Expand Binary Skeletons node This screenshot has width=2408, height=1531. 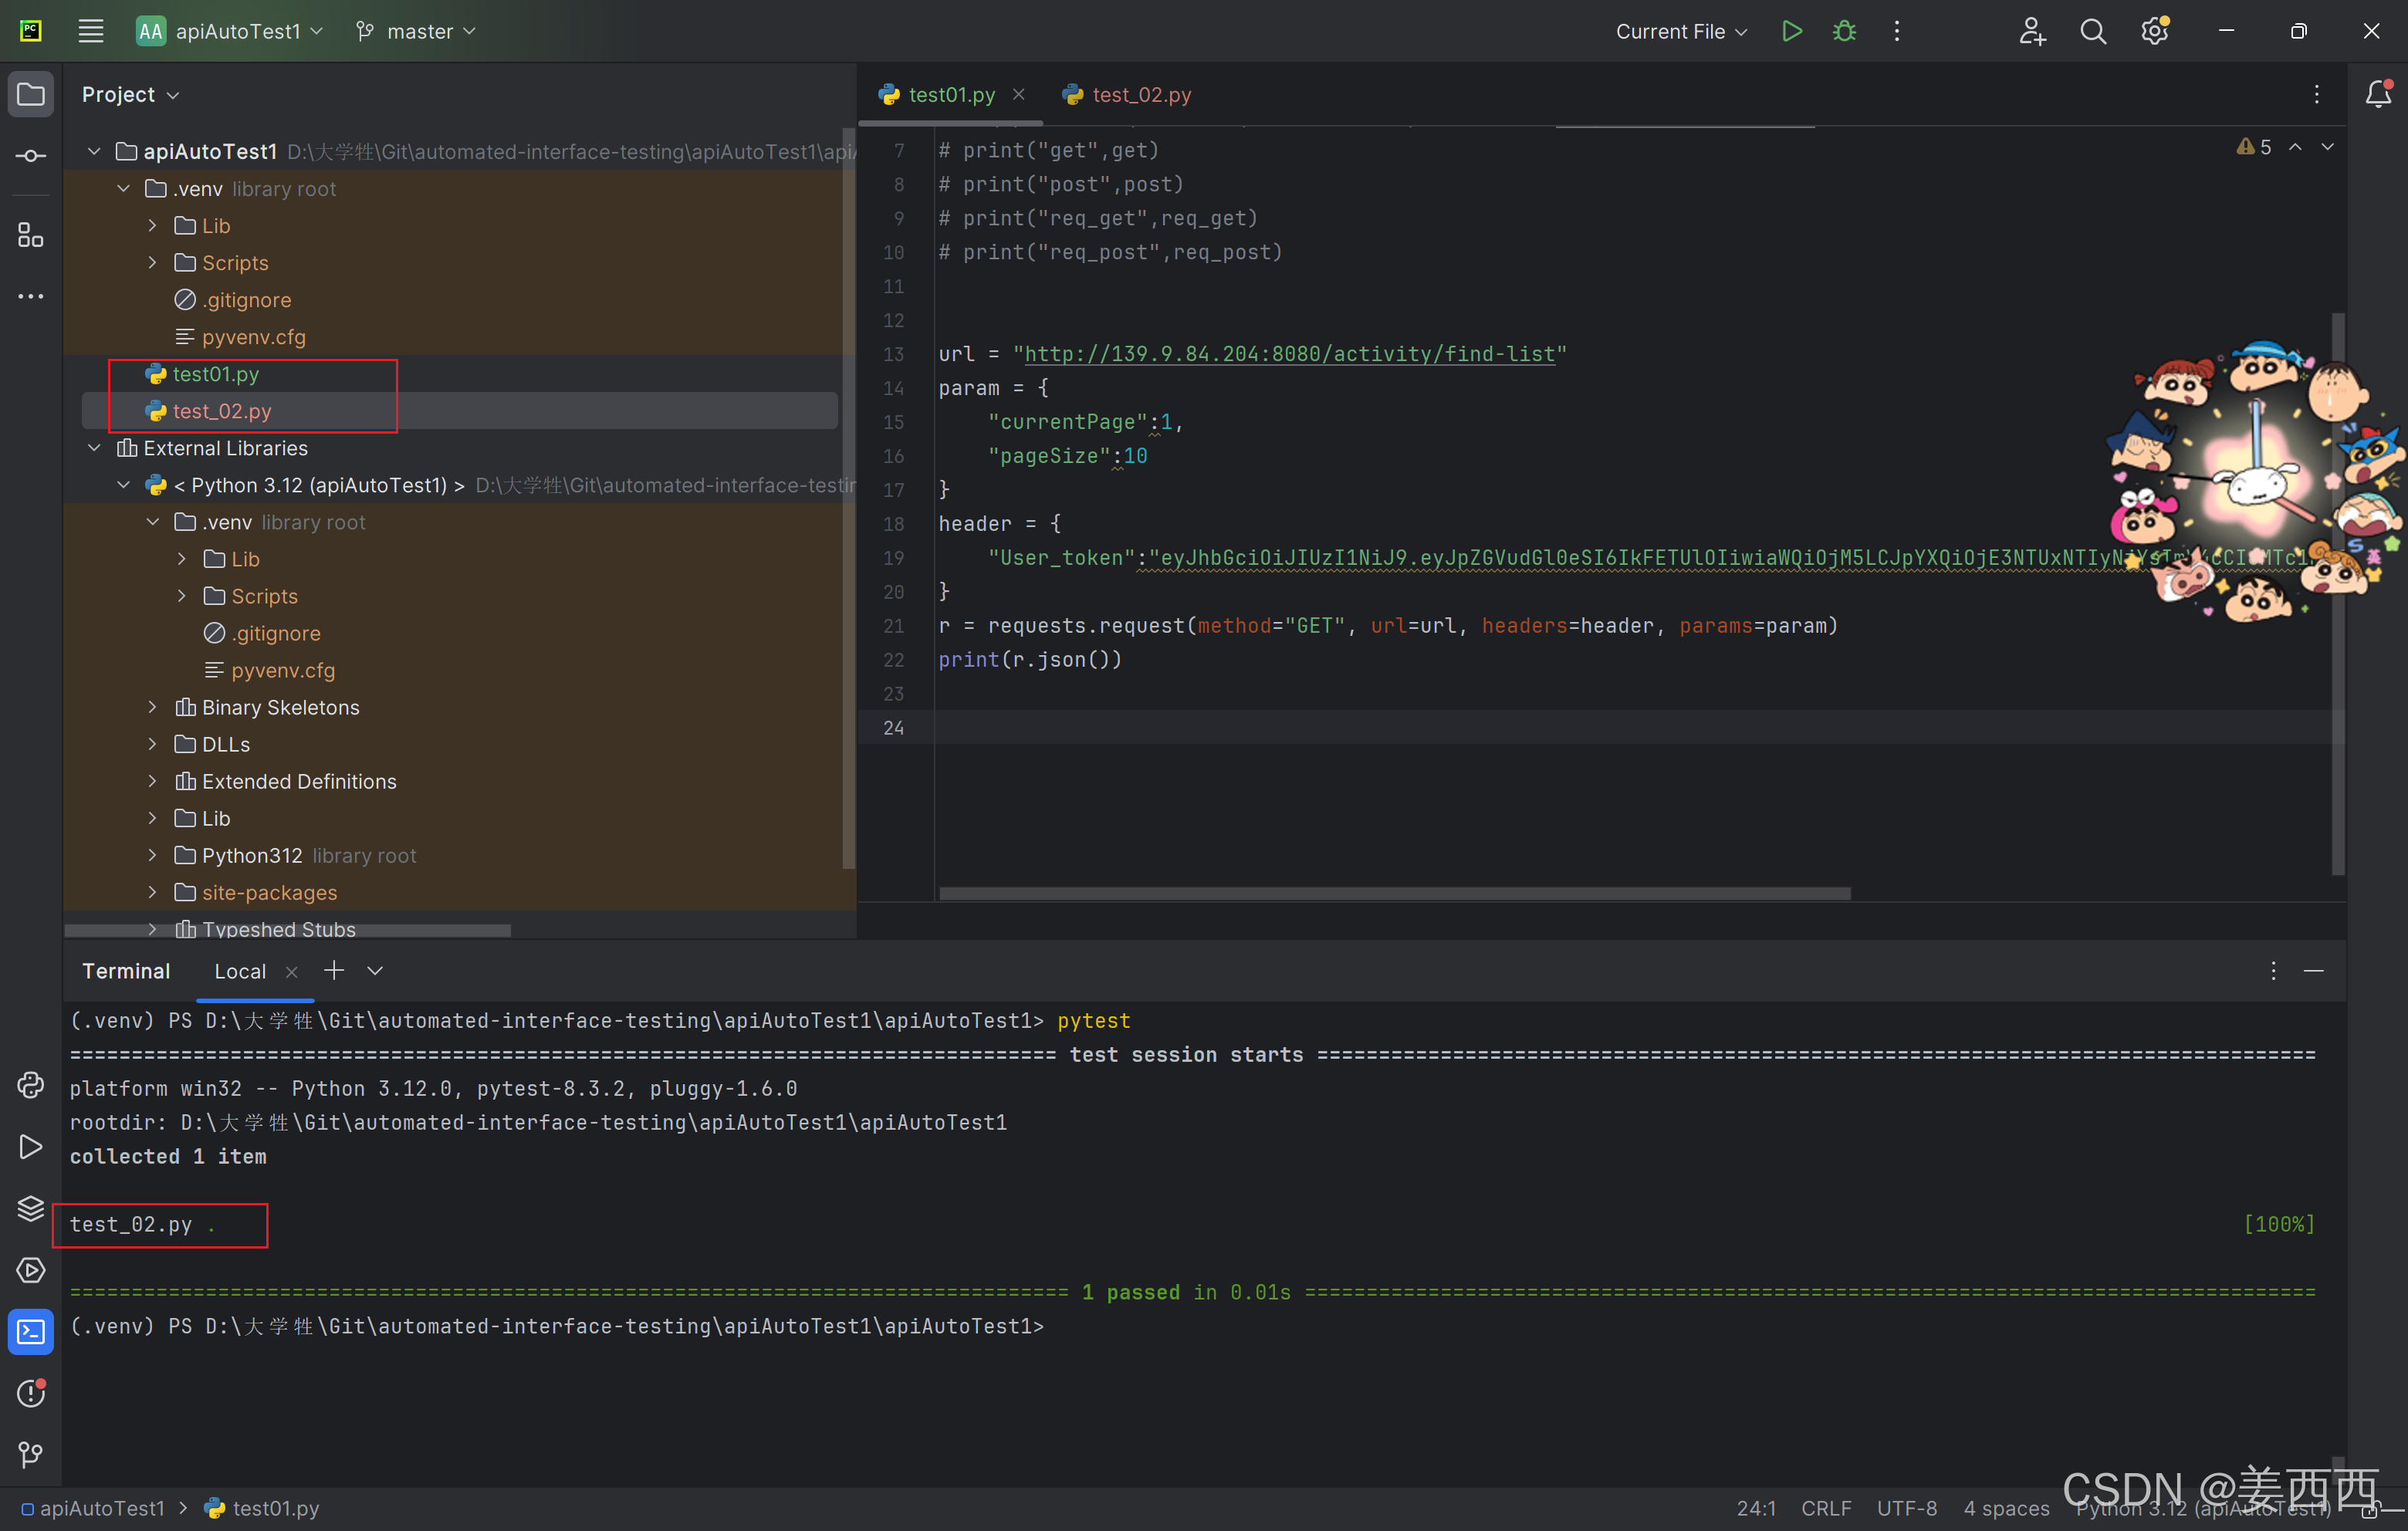[x=152, y=706]
